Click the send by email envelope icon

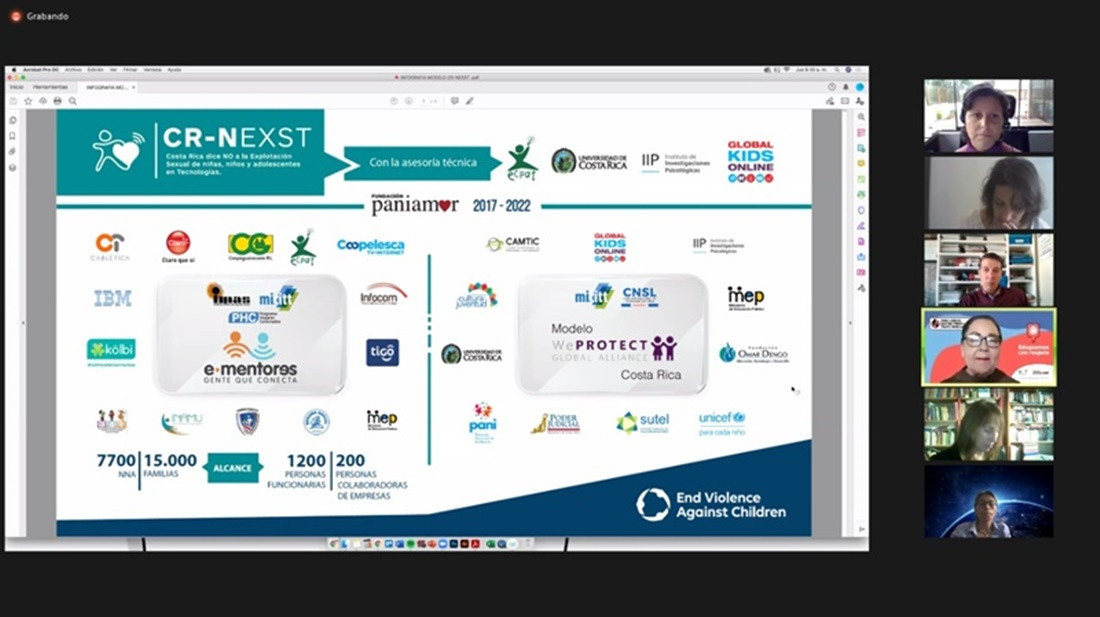[845, 101]
